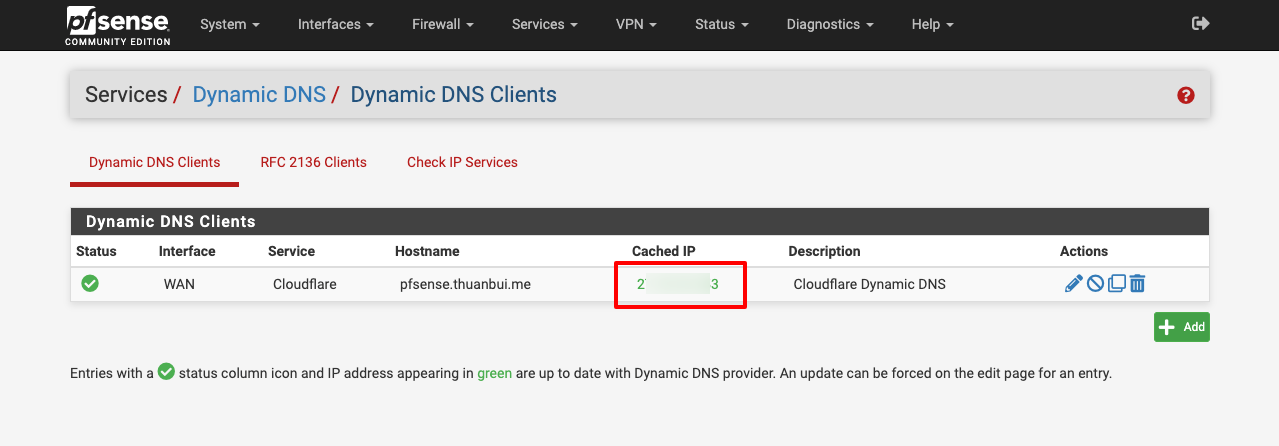Disable the Cloudflare DDNS client entry
Viewport: 1279px width, 446px height.
[1095, 284]
